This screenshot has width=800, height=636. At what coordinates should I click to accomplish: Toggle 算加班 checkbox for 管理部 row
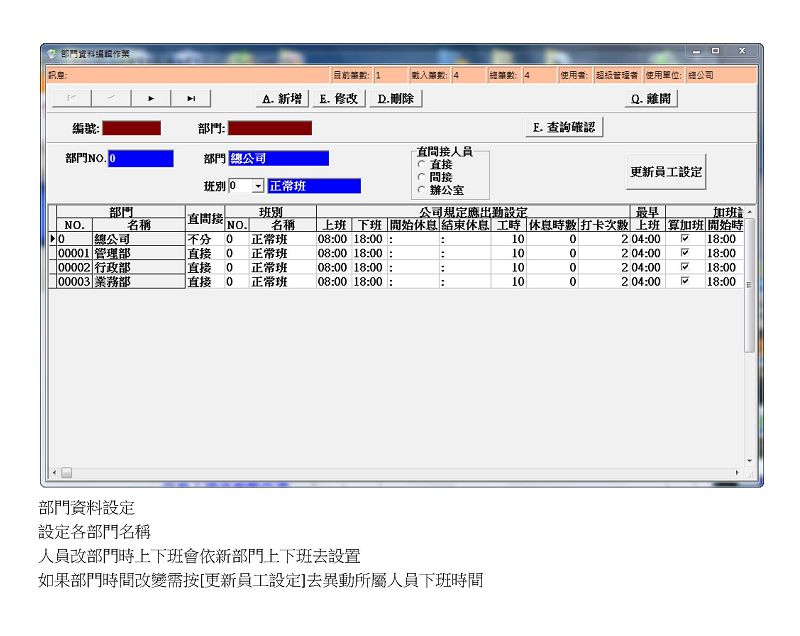coord(684,254)
